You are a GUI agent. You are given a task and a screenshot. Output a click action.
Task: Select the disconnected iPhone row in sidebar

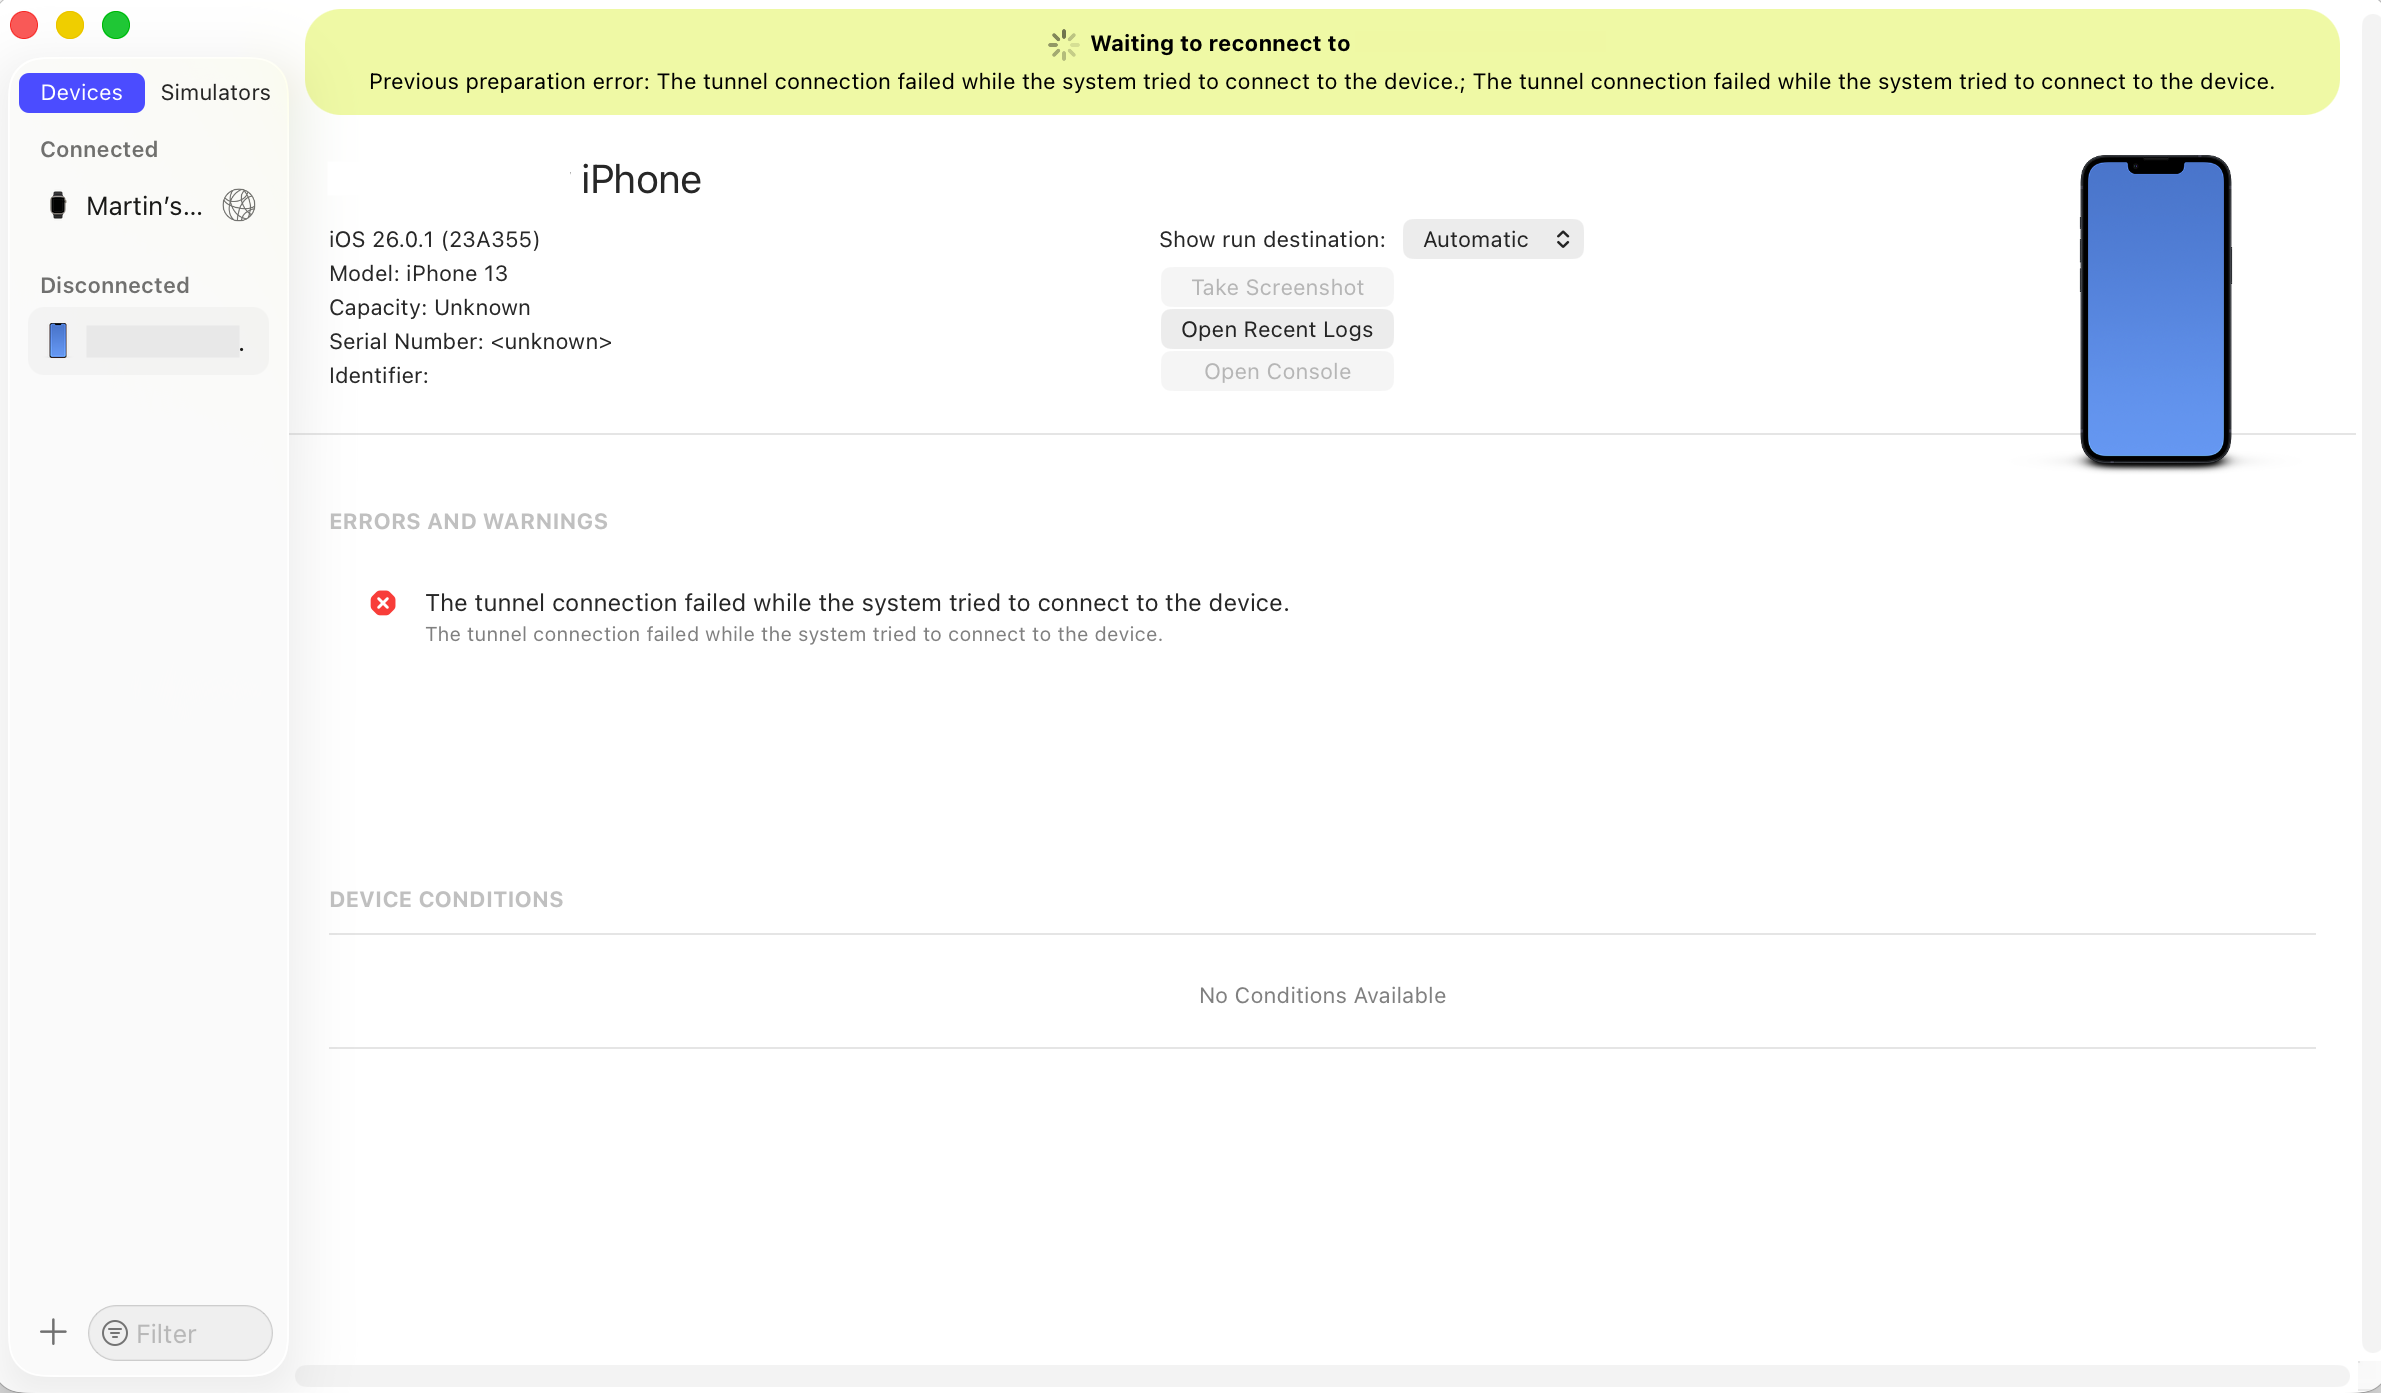pyautogui.click(x=150, y=341)
